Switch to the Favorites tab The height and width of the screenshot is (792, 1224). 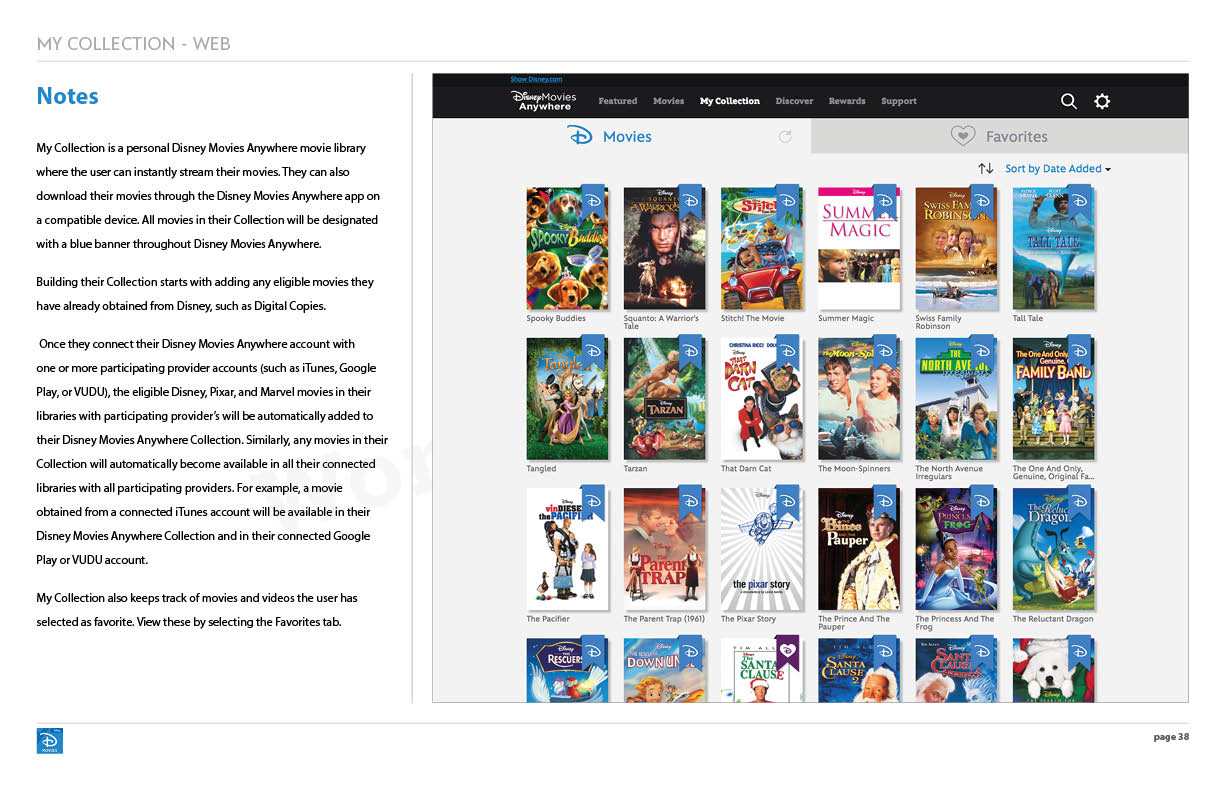pos(1000,136)
